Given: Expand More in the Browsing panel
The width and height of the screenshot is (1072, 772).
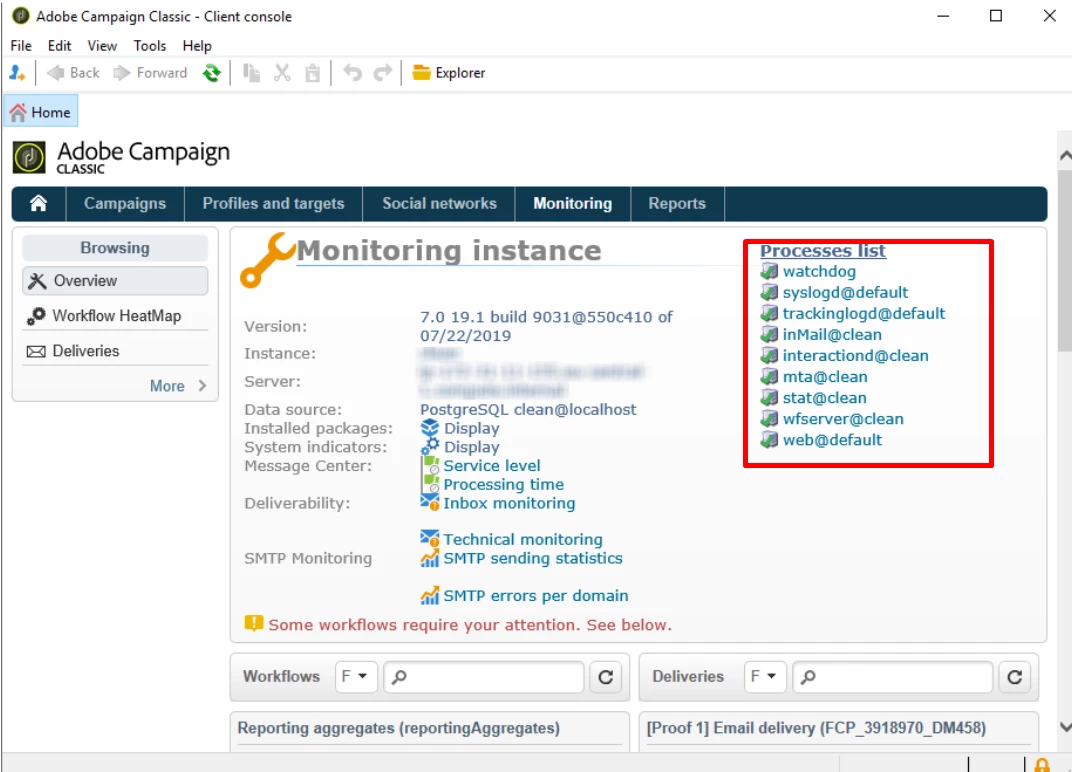Looking at the screenshot, I should (178, 386).
